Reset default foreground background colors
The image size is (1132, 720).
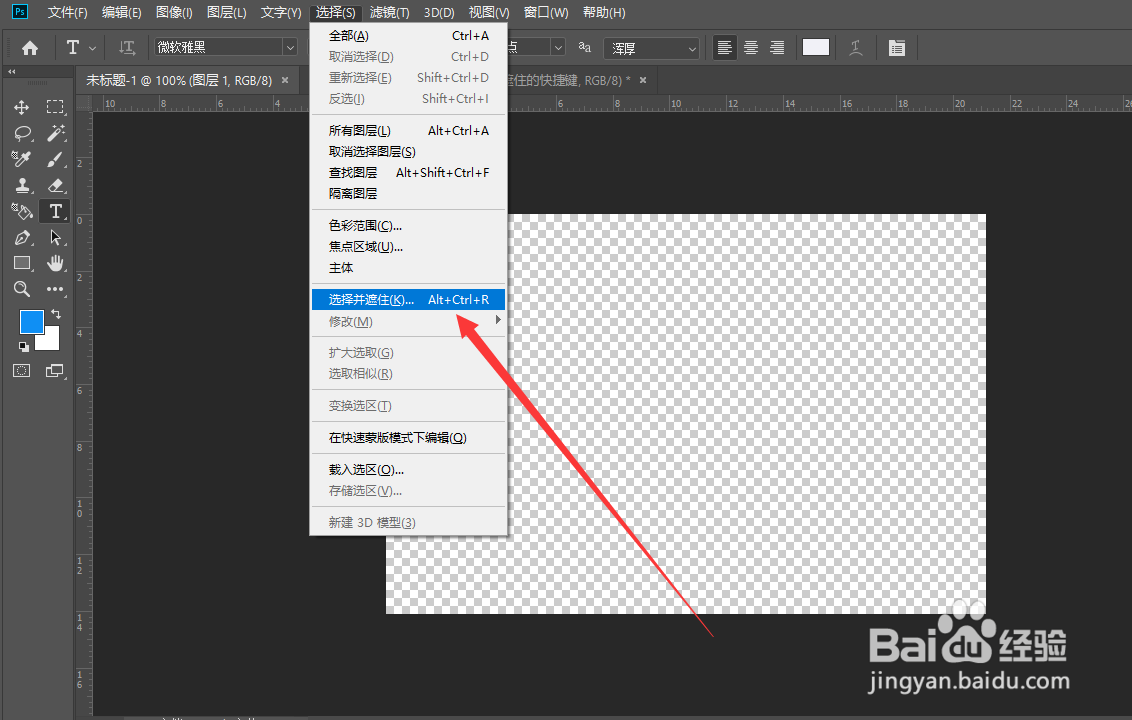24,347
